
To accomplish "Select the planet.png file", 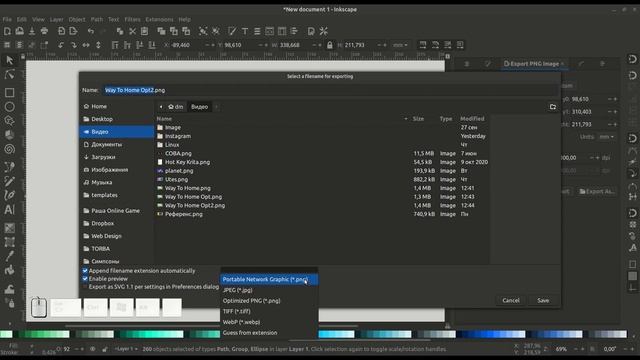I will (322, 171).
